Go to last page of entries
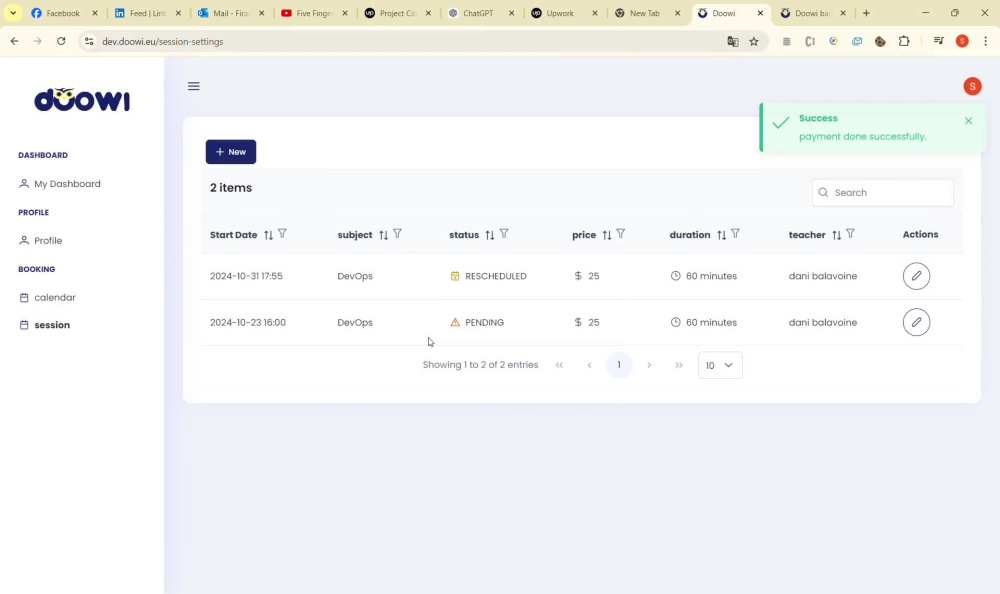Screen dimensions: 1000x594 679,365
